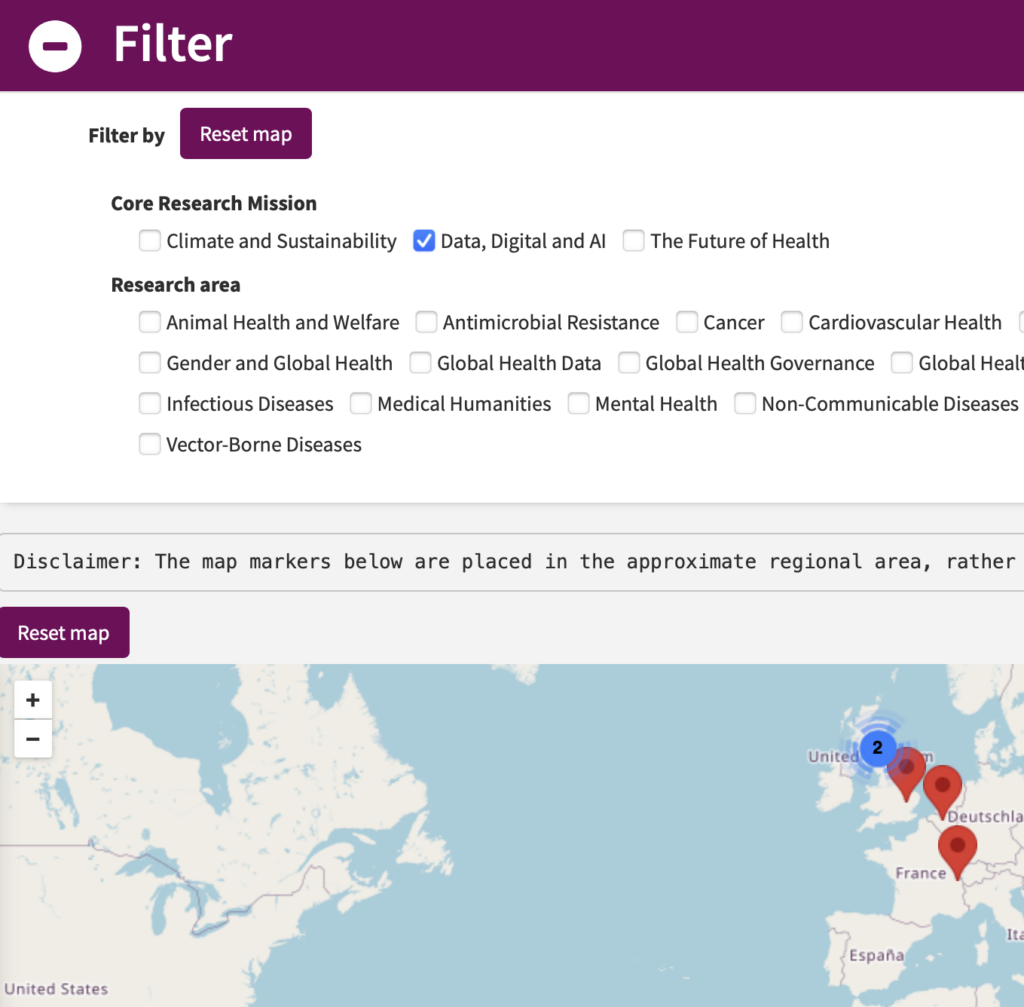Zoom in on the map with the plus control
The width and height of the screenshot is (1024, 1007).
33,700
